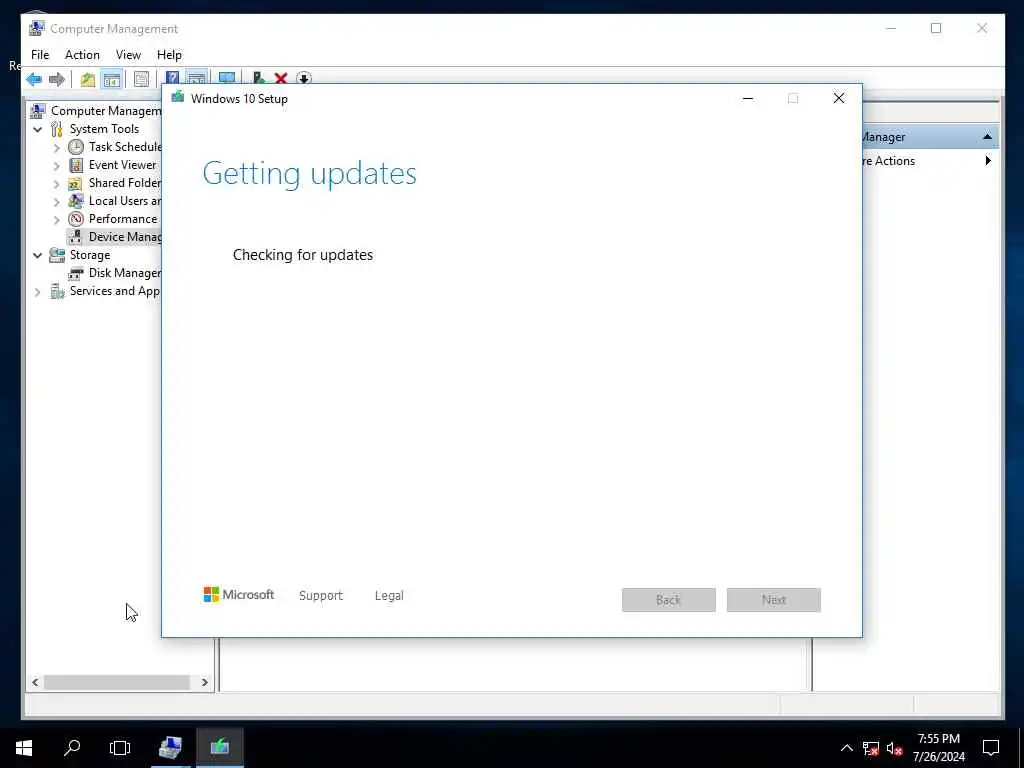Open the Action menu
Viewport: 1024px width, 768px height.
click(x=82, y=55)
